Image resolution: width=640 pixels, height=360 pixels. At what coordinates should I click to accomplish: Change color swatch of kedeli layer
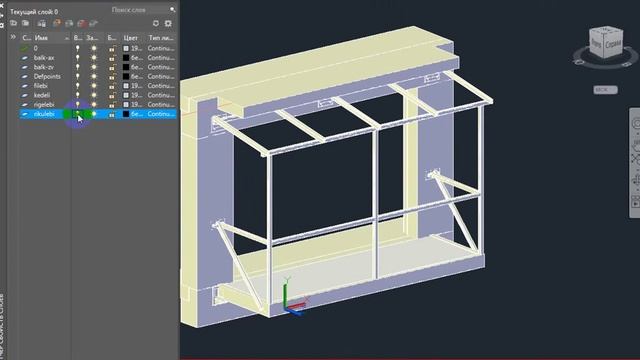[x=126, y=95]
